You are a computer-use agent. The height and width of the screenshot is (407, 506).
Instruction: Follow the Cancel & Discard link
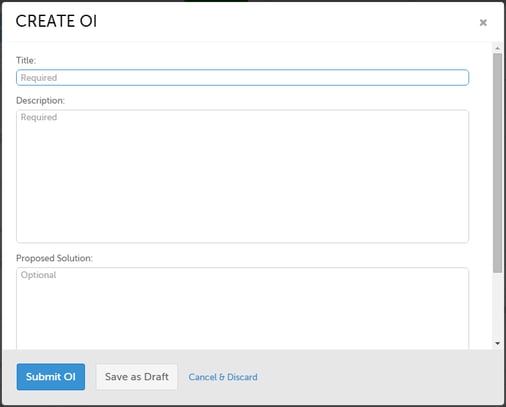coord(223,377)
